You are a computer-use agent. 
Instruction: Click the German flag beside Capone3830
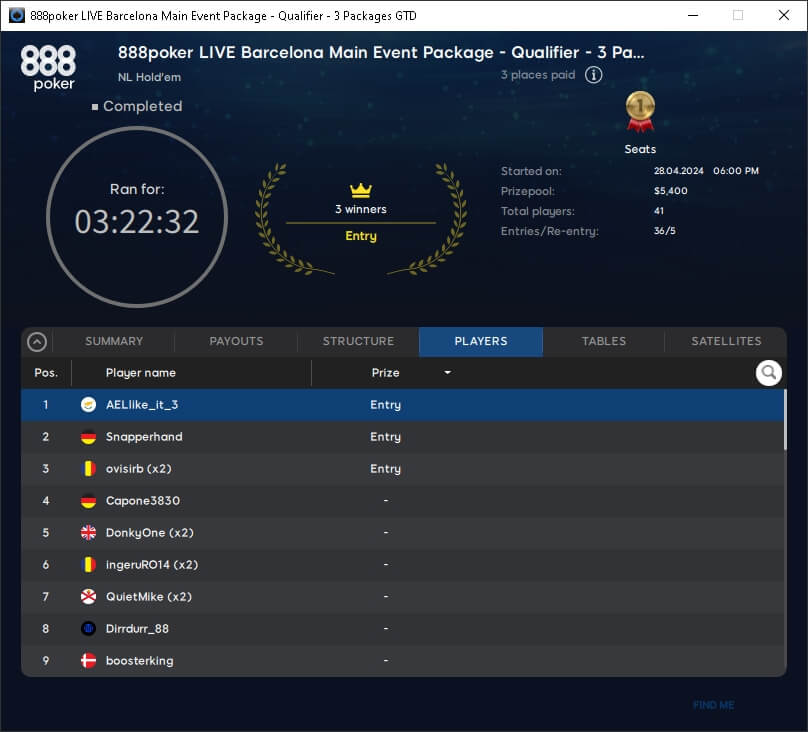[x=89, y=501]
